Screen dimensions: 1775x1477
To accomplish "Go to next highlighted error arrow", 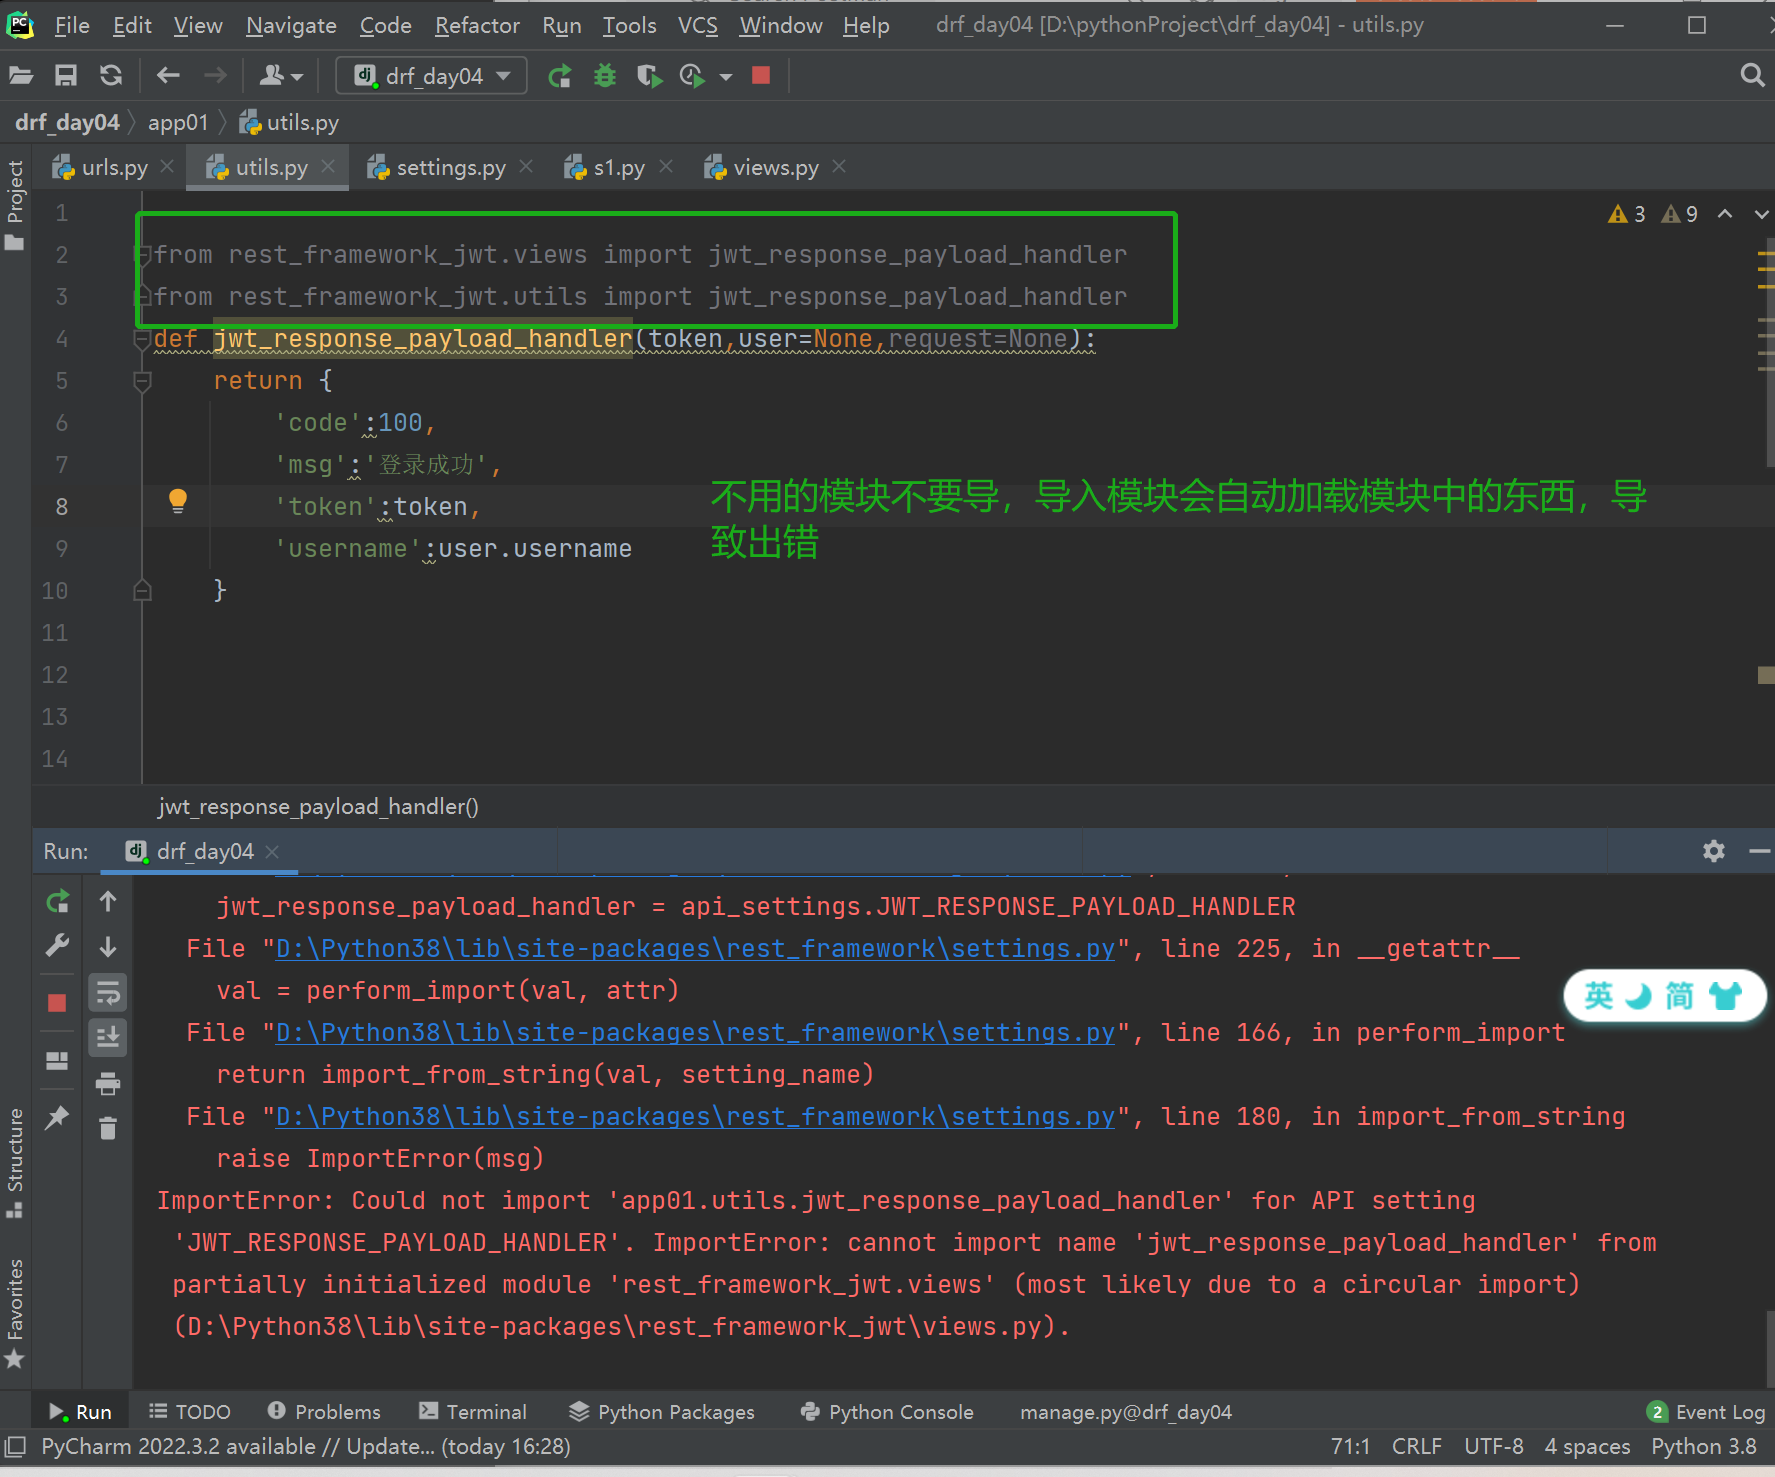I will (x=1761, y=214).
